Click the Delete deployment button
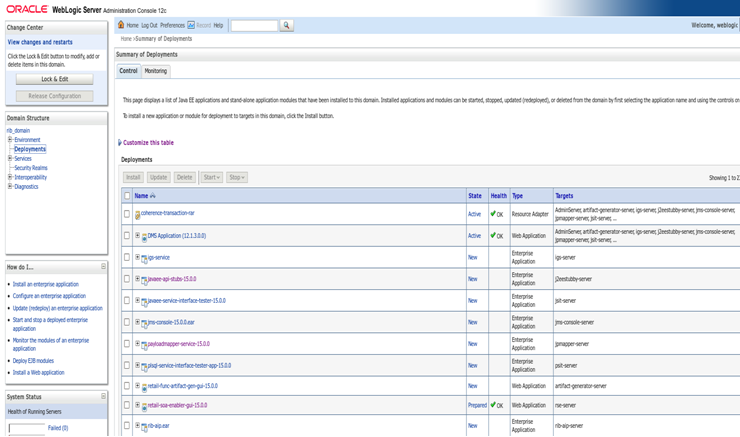 point(185,177)
